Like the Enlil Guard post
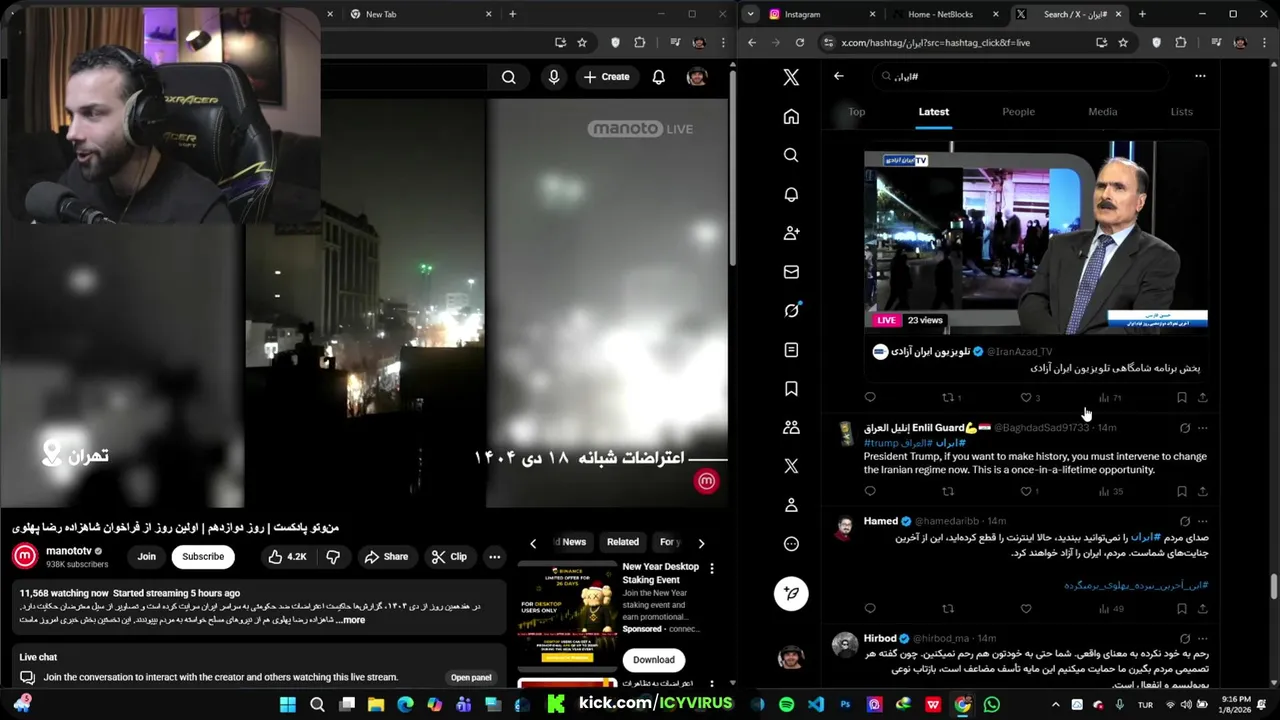 point(1025,491)
